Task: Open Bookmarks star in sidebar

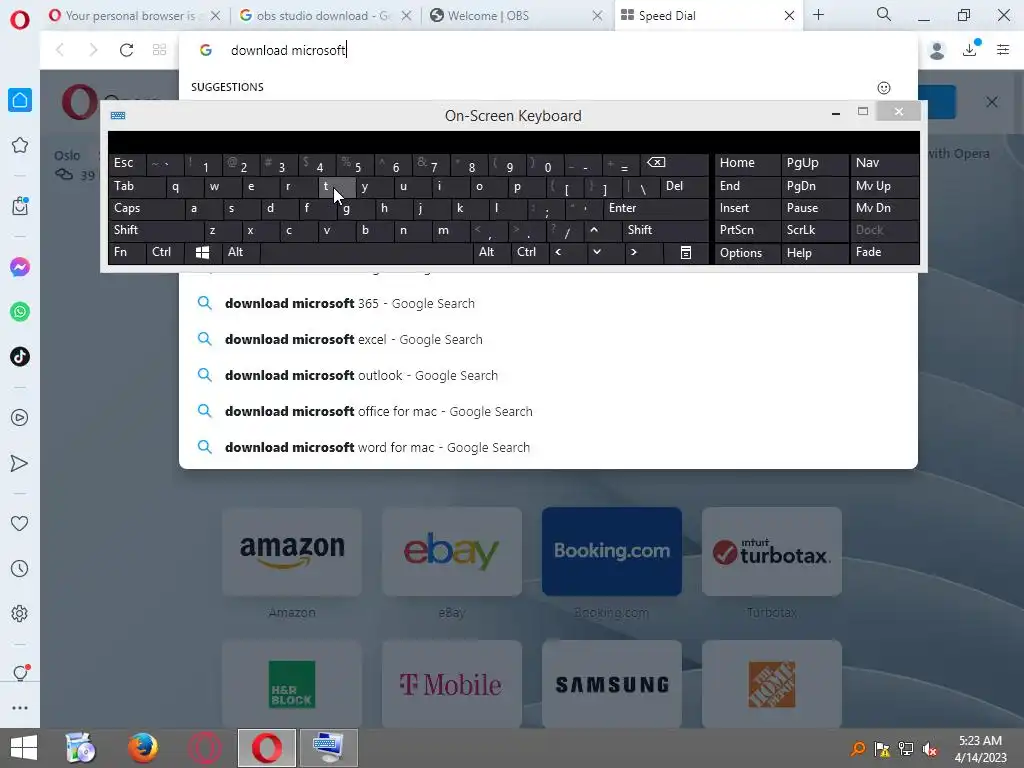Action: tap(20, 145)
